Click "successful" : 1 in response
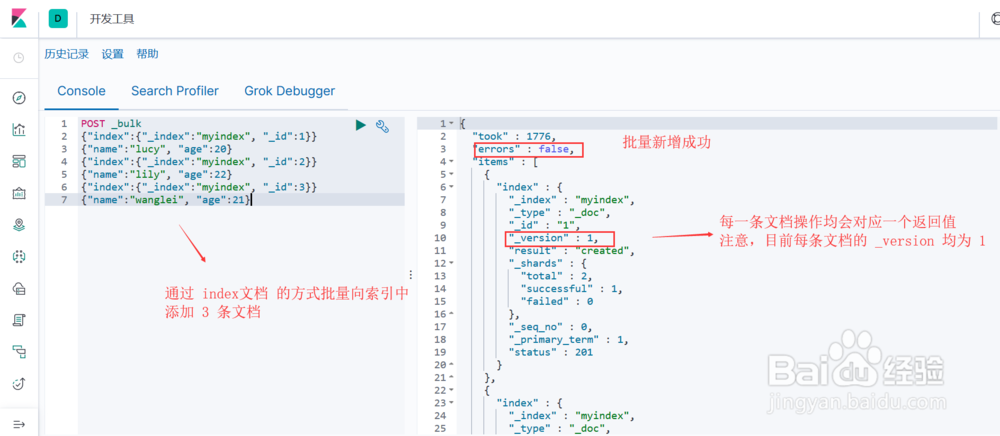Viewport: 1000px width, 436px height. [571, 289]
